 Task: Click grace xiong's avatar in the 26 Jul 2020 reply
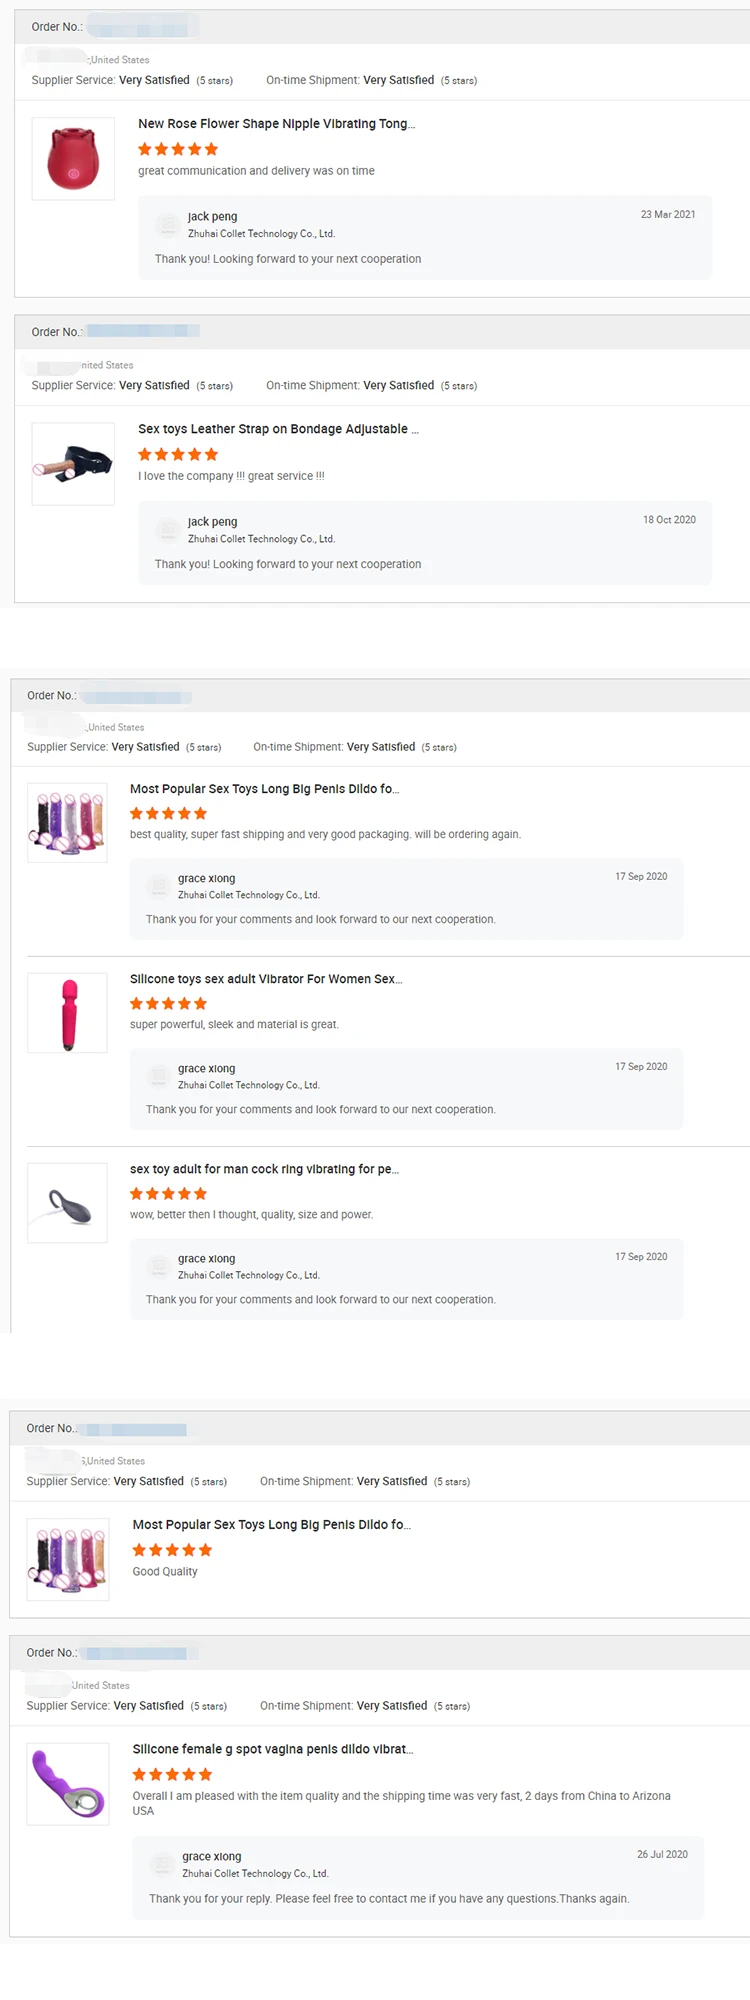point(162,1864)
